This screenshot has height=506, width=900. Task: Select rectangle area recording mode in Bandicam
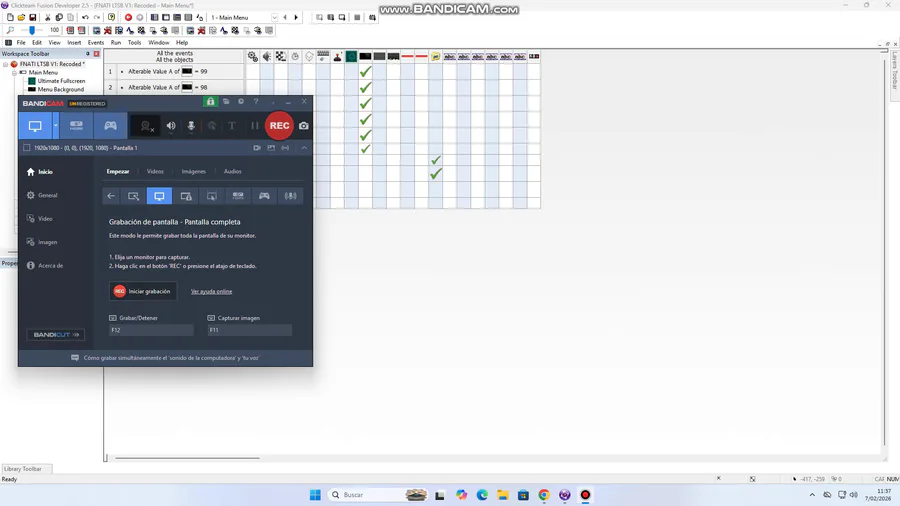[x=133, y=196]
